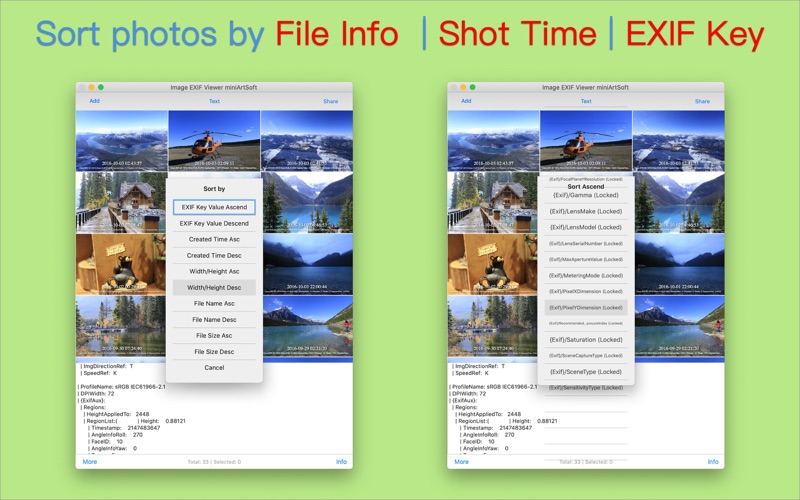
Task: Sort by File Name Desc
Action: [214, 319]
